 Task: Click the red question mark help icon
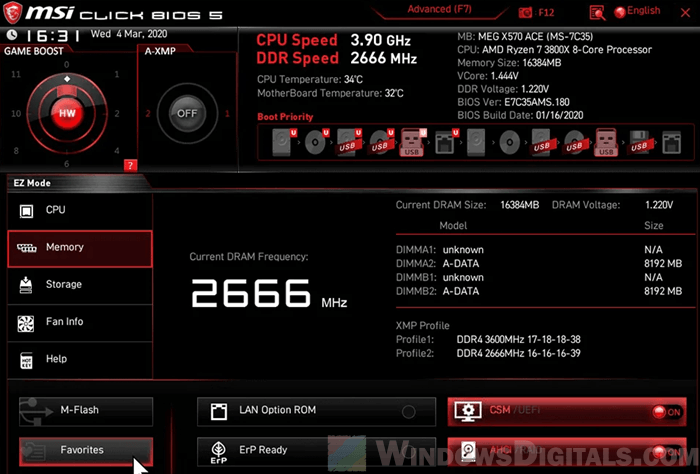(130, 166)
